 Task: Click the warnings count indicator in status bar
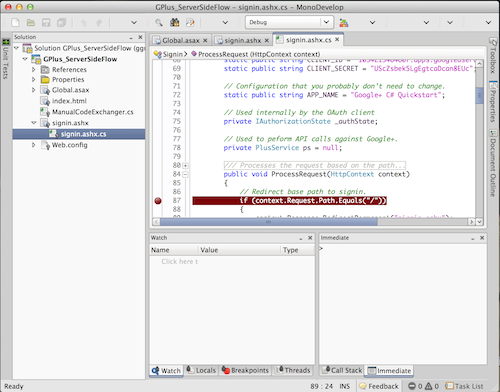(x=432, y=386)
